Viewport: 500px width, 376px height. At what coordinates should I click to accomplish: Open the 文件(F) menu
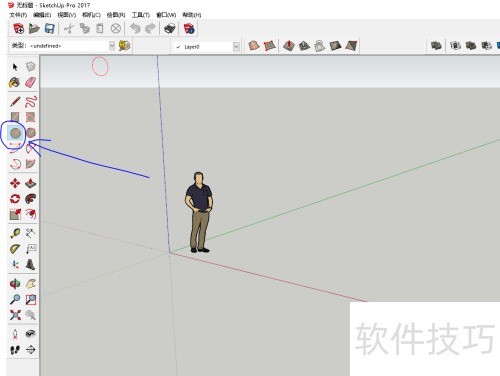18,15
